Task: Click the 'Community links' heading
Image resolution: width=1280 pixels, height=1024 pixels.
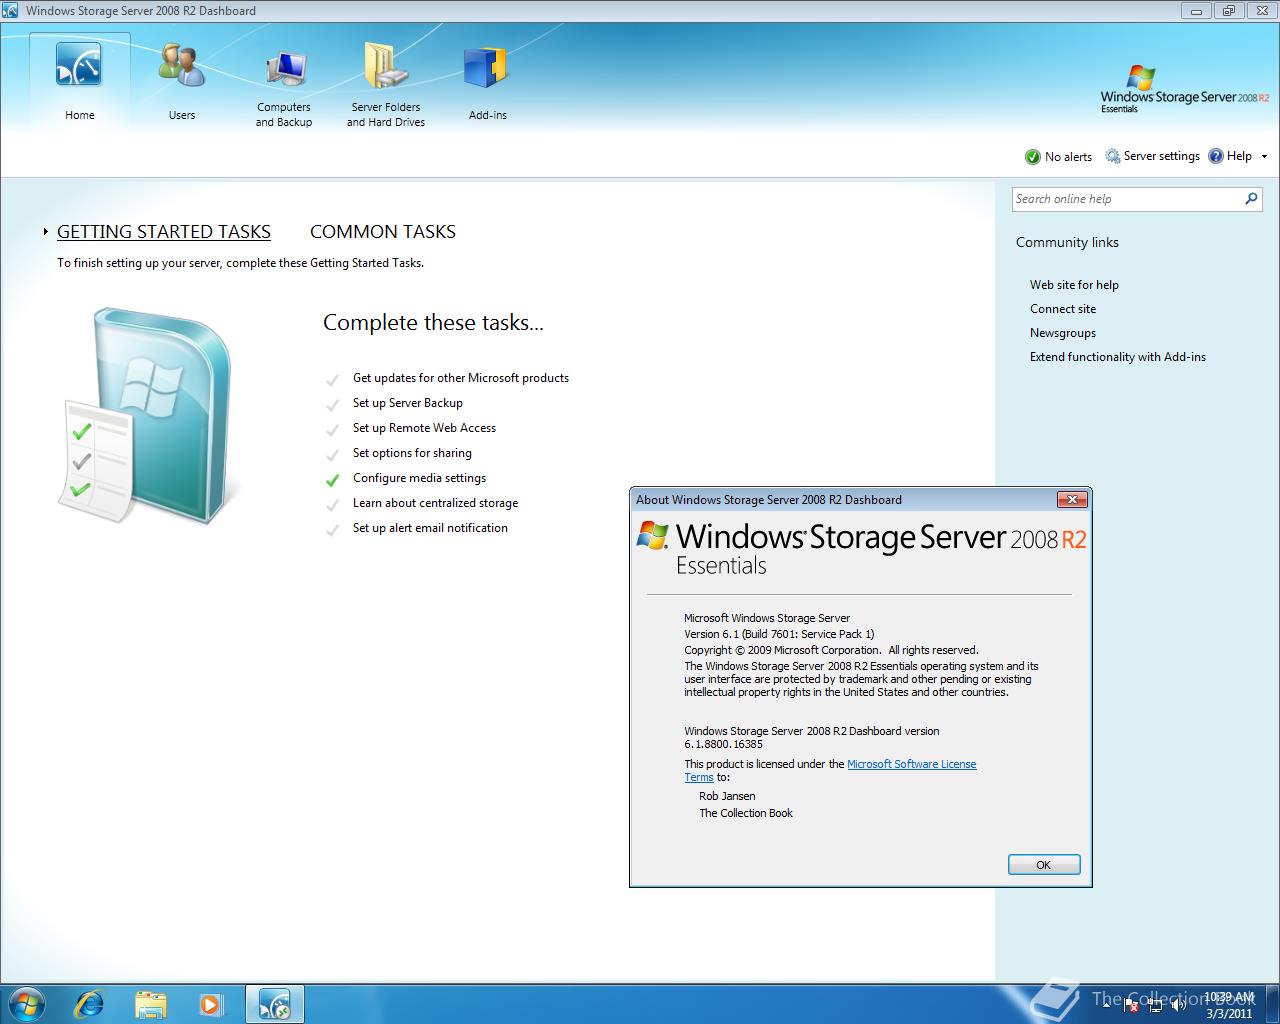Action: pyautogui.click(x=1067, y=242)
